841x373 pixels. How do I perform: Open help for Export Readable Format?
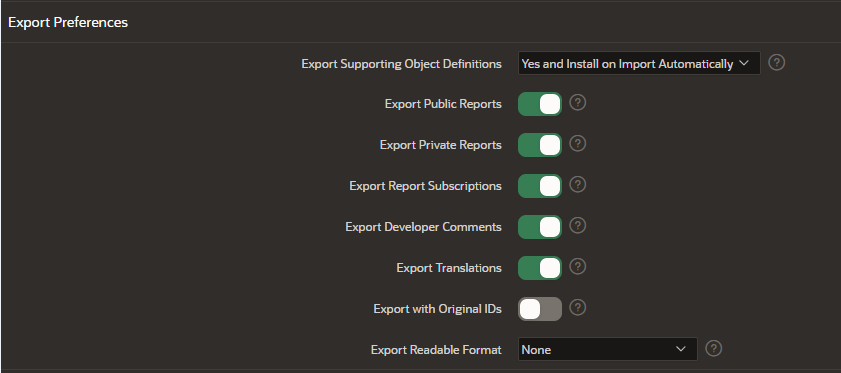(713, 349)
